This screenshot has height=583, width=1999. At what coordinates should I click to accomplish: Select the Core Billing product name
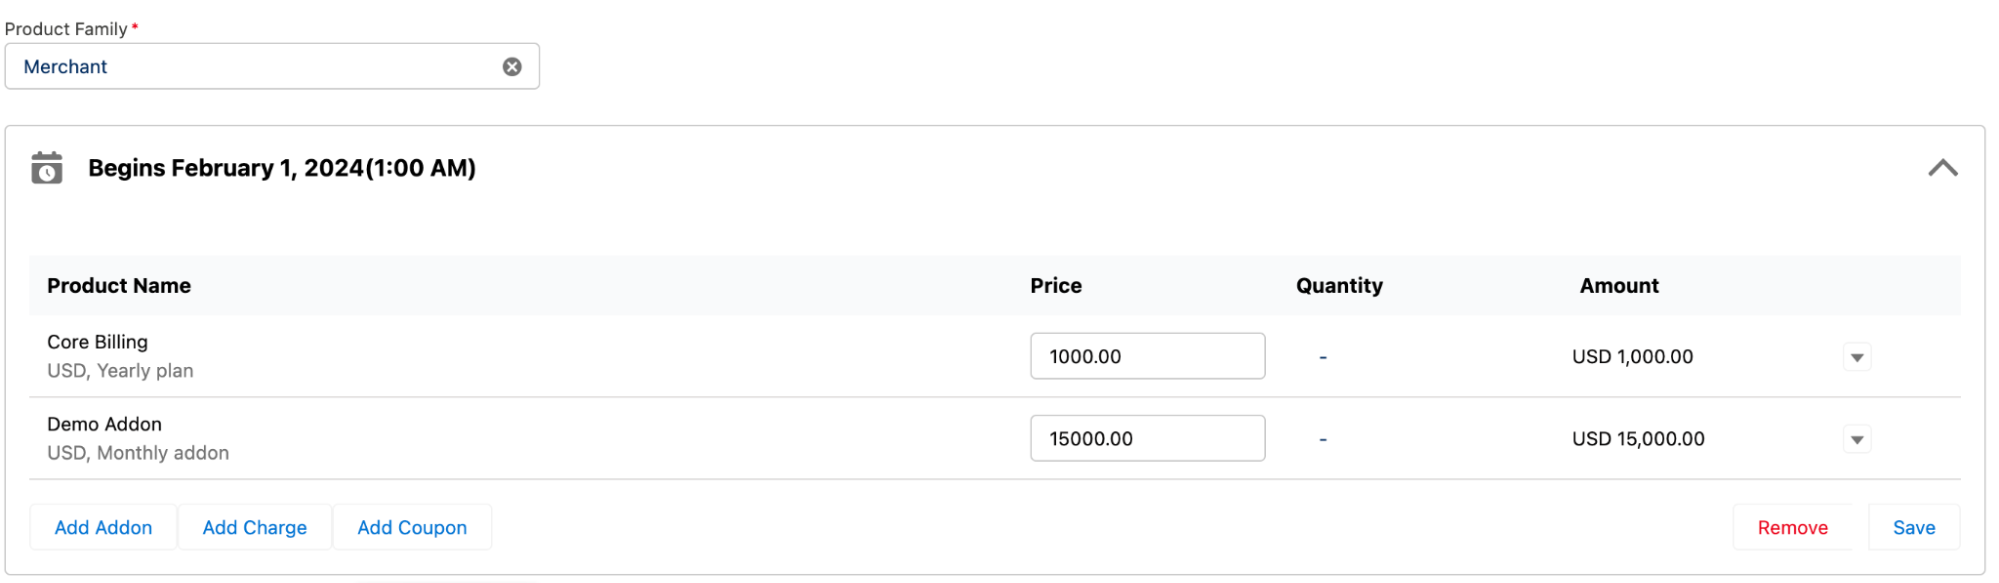[x=98, y=342]
